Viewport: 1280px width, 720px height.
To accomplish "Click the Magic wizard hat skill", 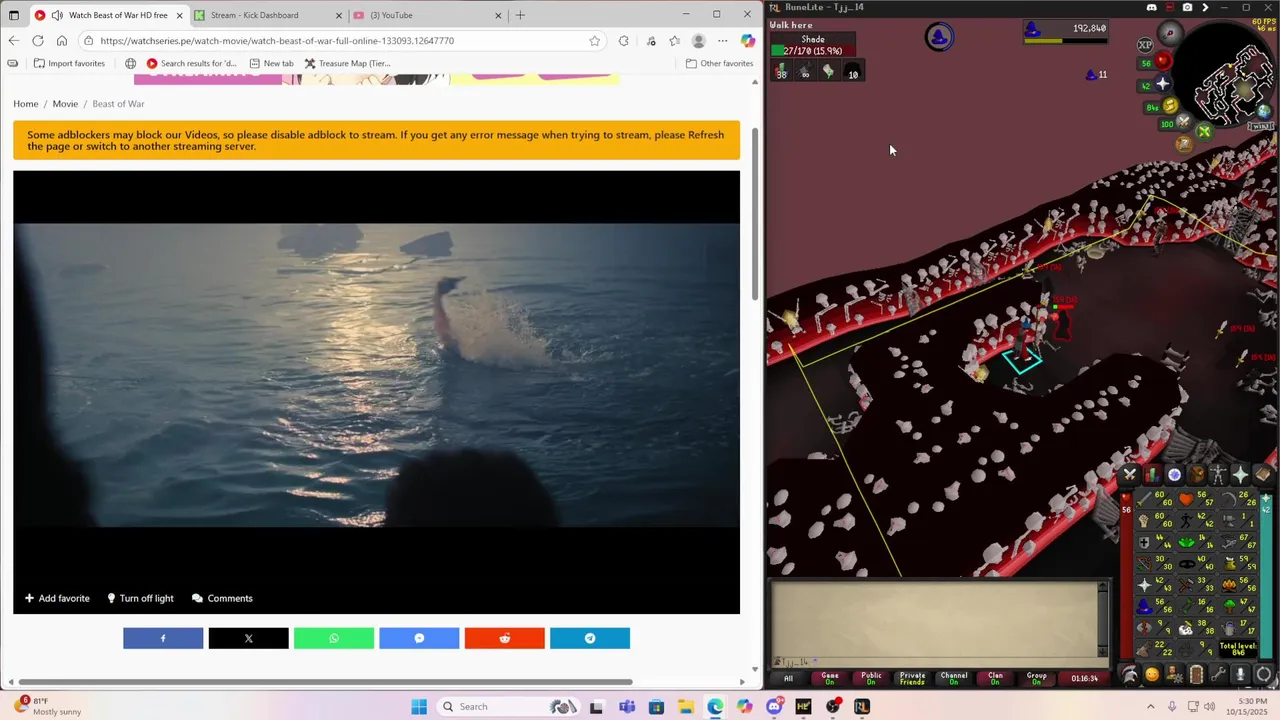I will (x=1154, y=605).
